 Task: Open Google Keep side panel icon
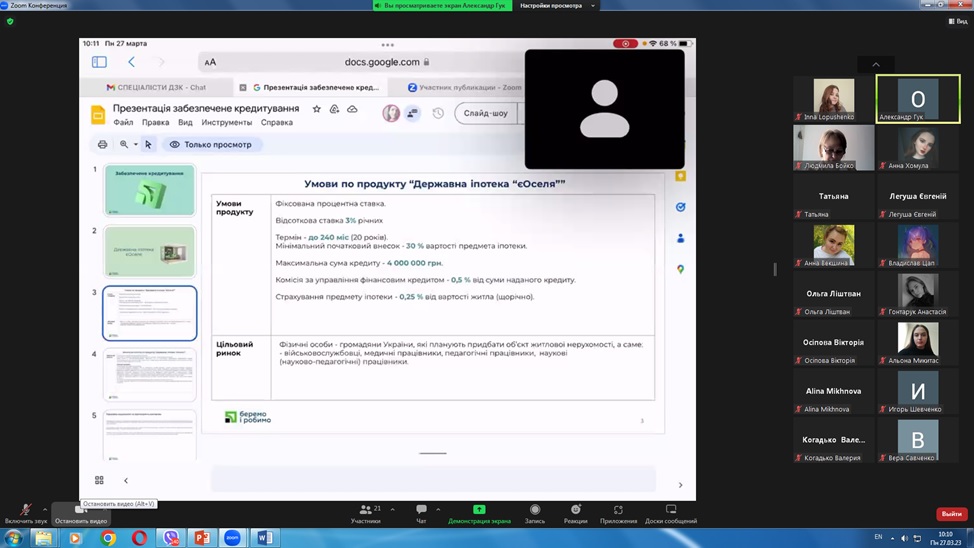pos(681,176)
